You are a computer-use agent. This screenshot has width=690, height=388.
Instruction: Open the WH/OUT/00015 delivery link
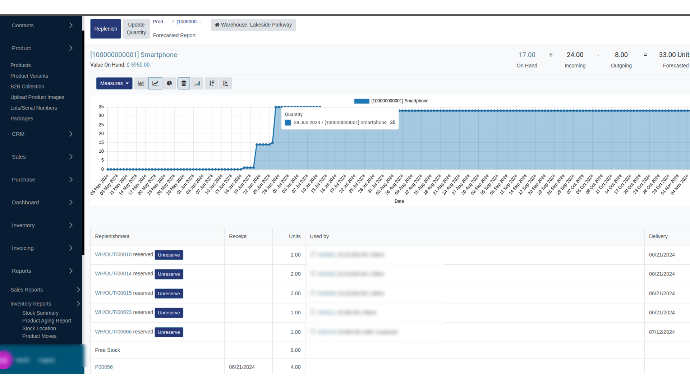coord(113,293)
